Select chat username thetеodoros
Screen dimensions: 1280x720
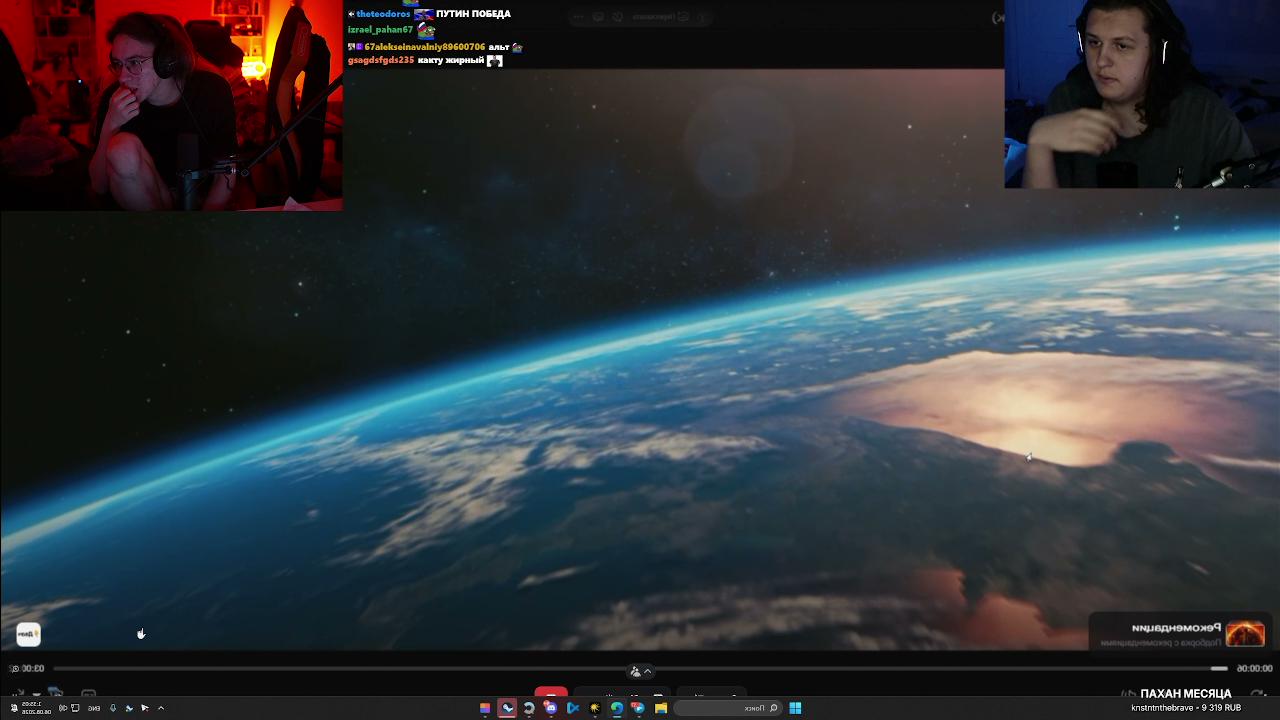383,14
